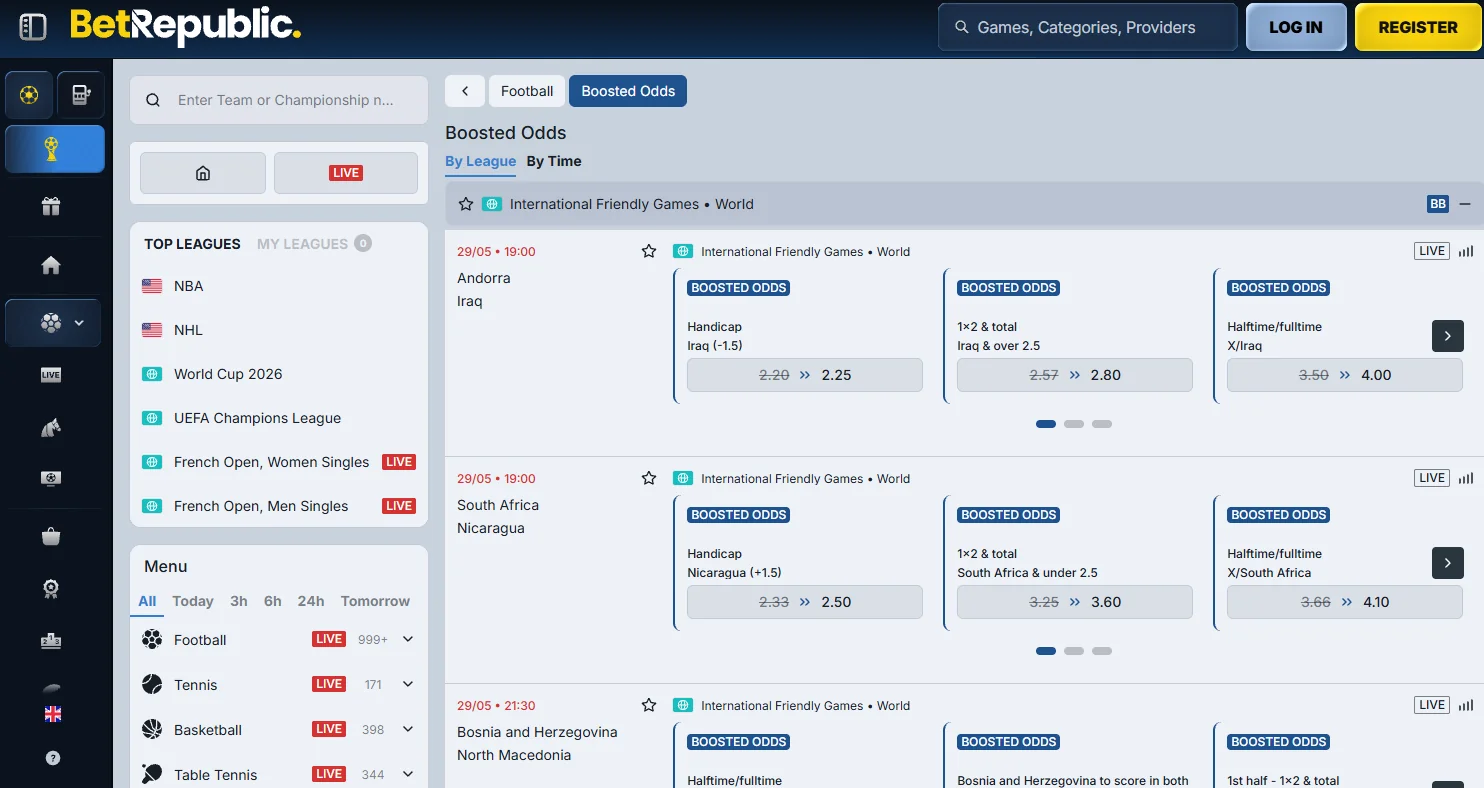Open the LIVE button below team search
The height and width of the screenshot is (788, 1484).
[x=346, y=173]
